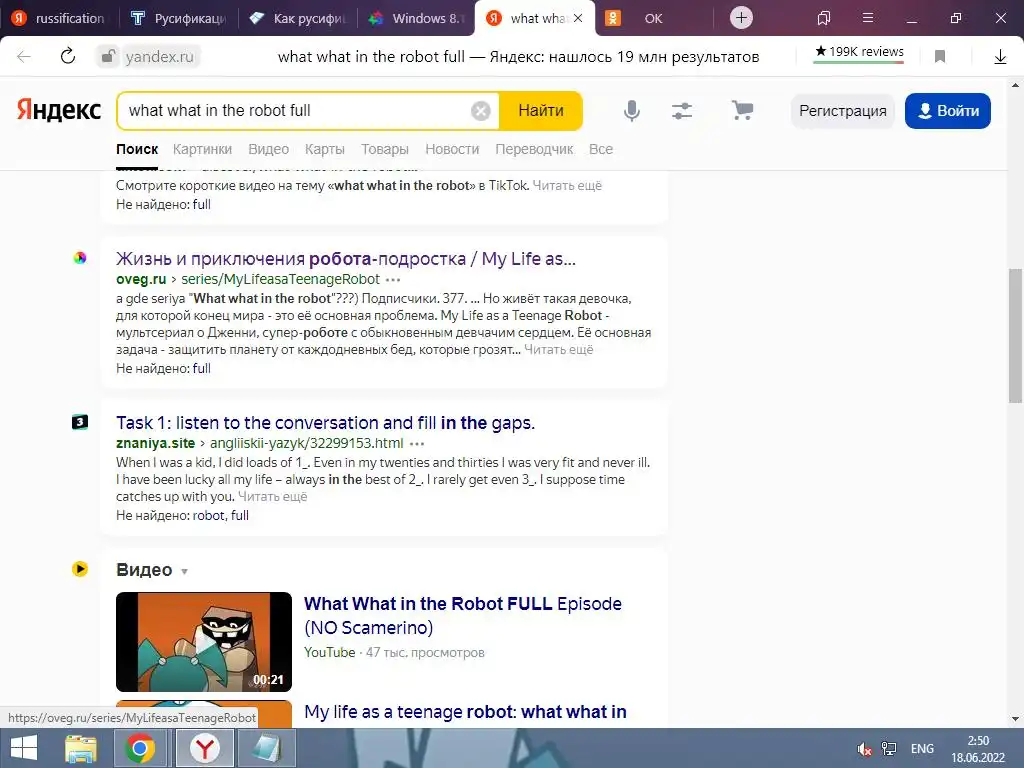Click the oveg.ru result favicon
The width and height of the screenshot is (1024, 768).
[80, 258]
